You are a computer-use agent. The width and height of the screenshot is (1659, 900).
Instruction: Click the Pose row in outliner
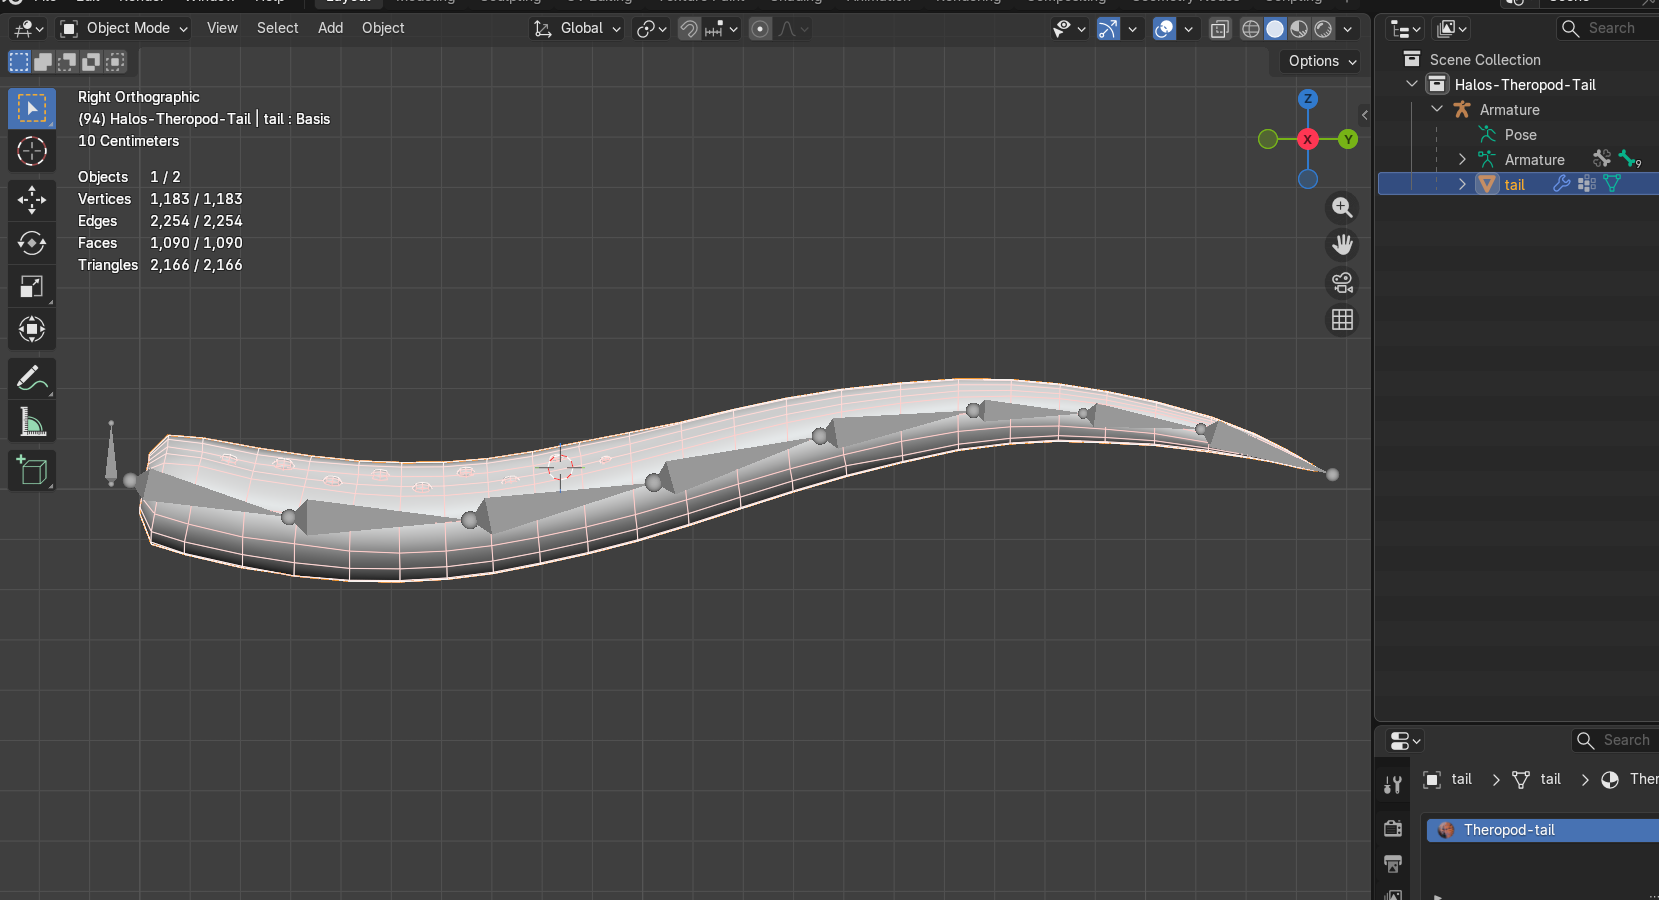pos(1519,134)
